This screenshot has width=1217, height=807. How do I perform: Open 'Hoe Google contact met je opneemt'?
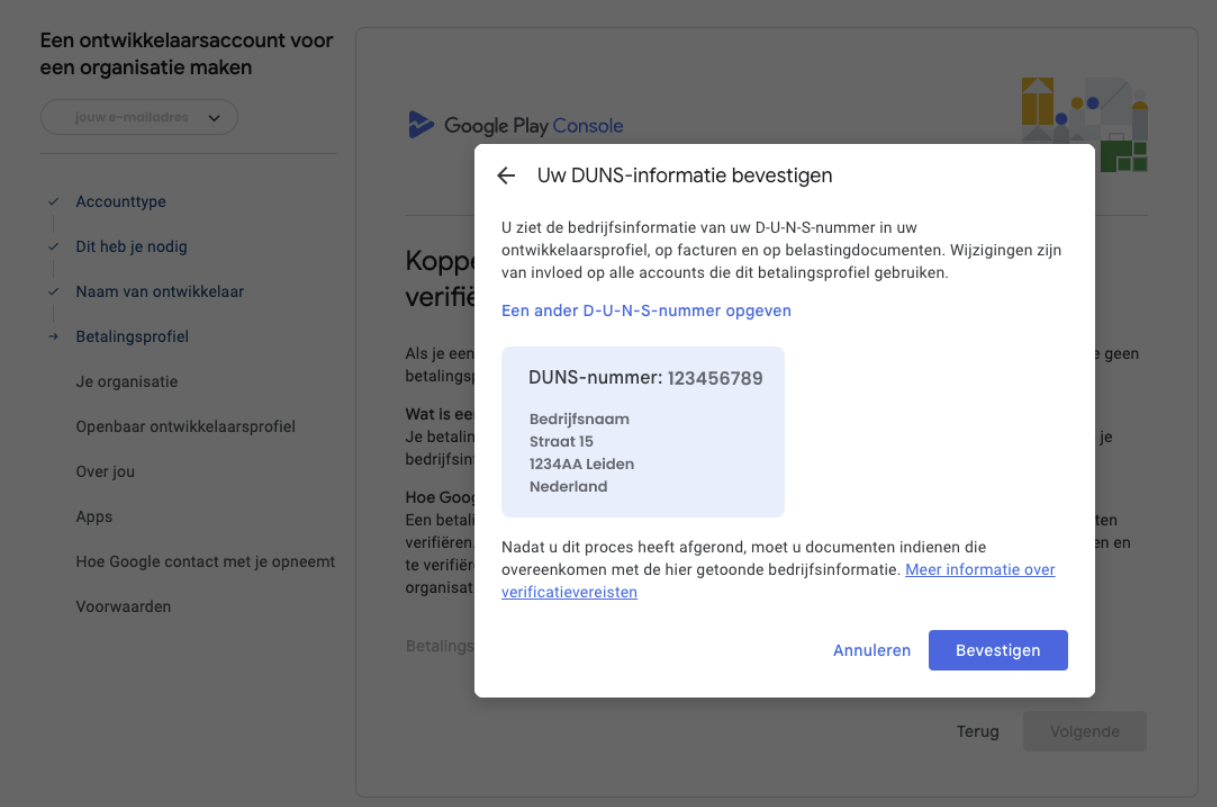[x=205, y=562]
